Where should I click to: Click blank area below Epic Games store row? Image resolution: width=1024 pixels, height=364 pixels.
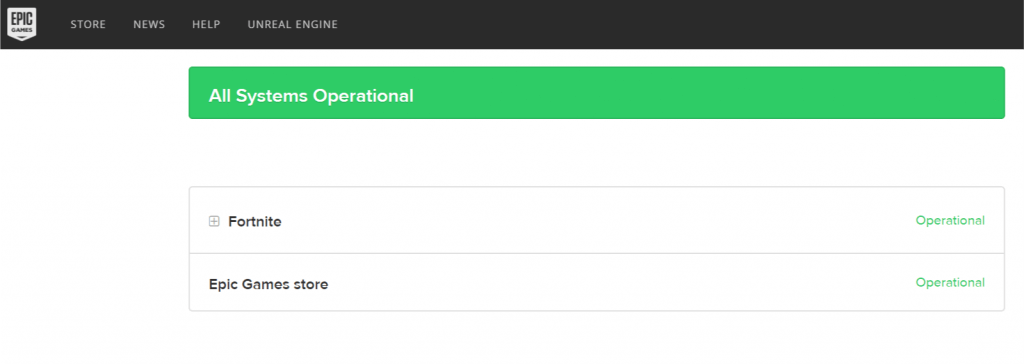tap(596, 338)
